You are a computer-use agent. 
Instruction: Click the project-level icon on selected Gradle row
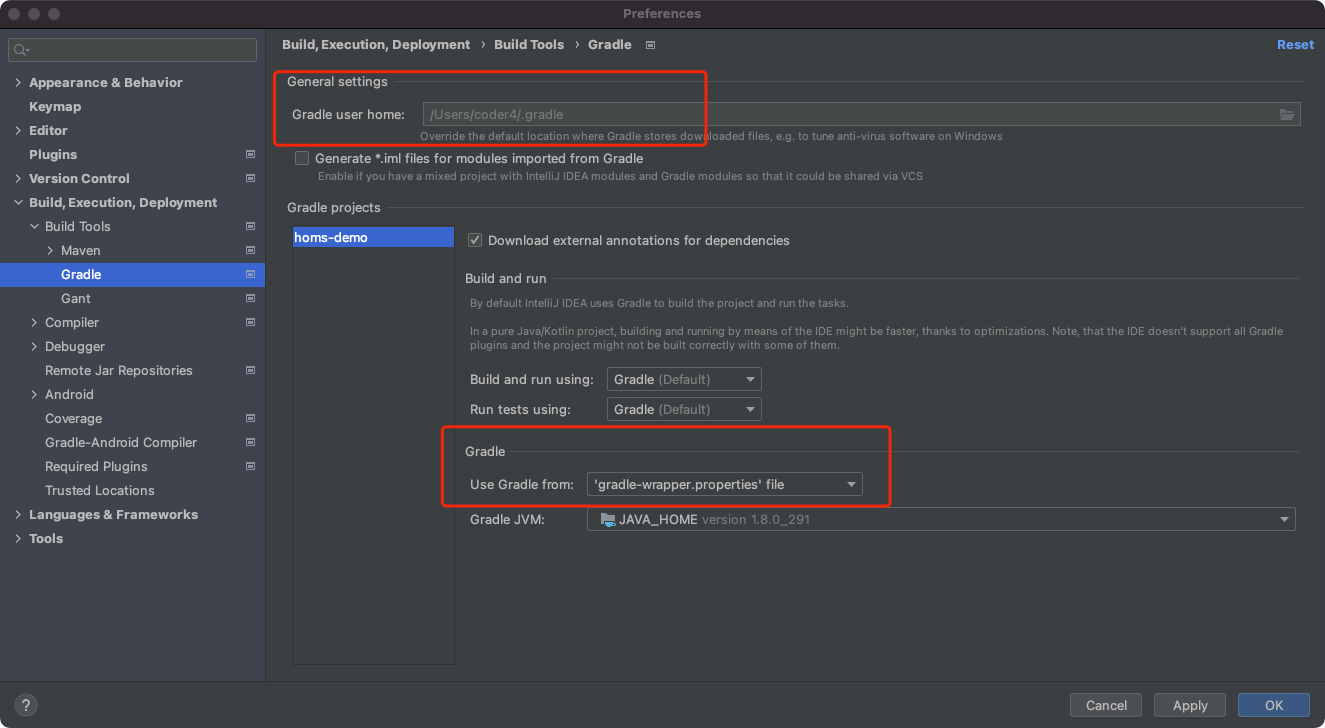click(250, 274)
